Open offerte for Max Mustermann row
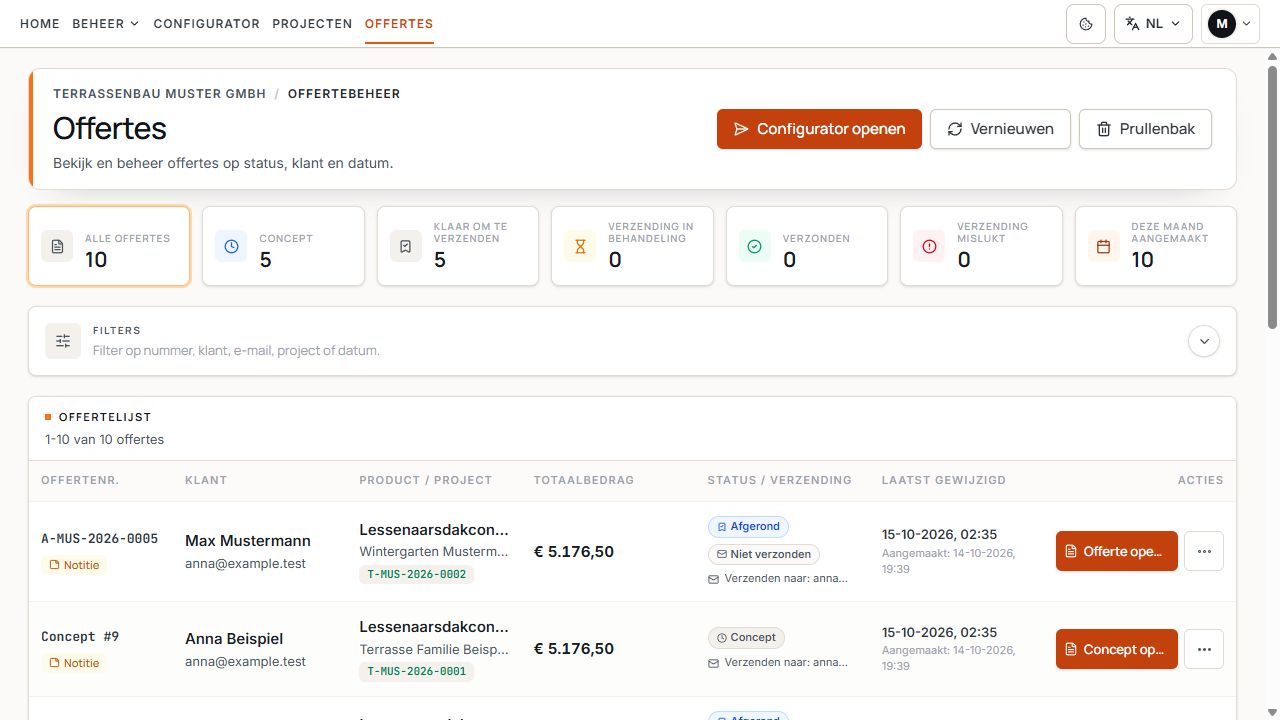The width and height of the screenshot is (1280, 720). tap(1117, 551)
